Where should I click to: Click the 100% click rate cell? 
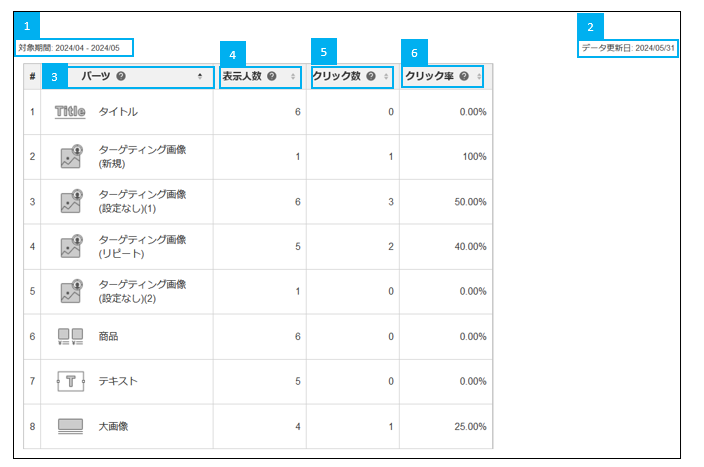(475, 157)
